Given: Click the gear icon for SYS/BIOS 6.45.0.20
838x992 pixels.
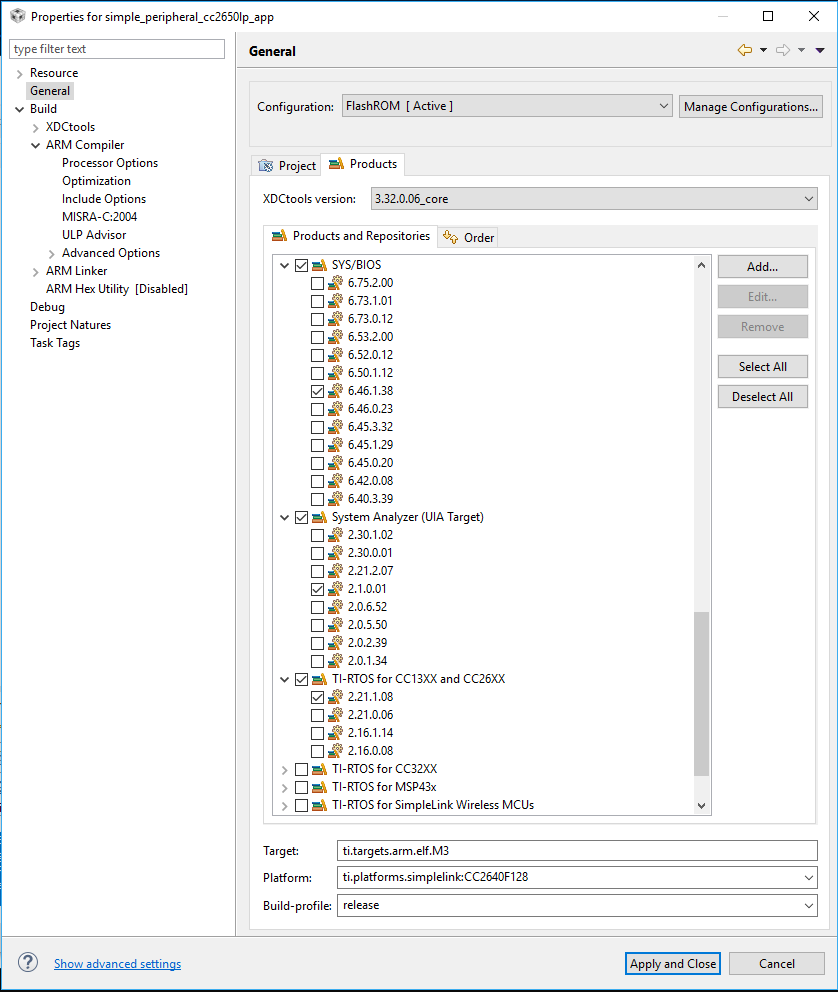Looking at the screenshot, I should 335,463.
